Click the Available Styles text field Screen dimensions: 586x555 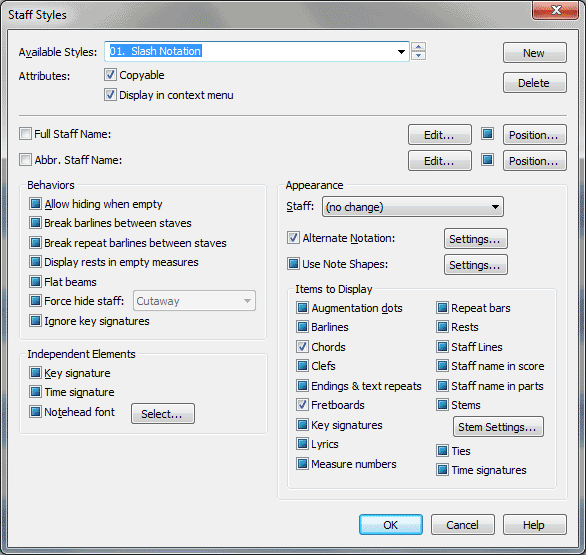coord(250,52)
